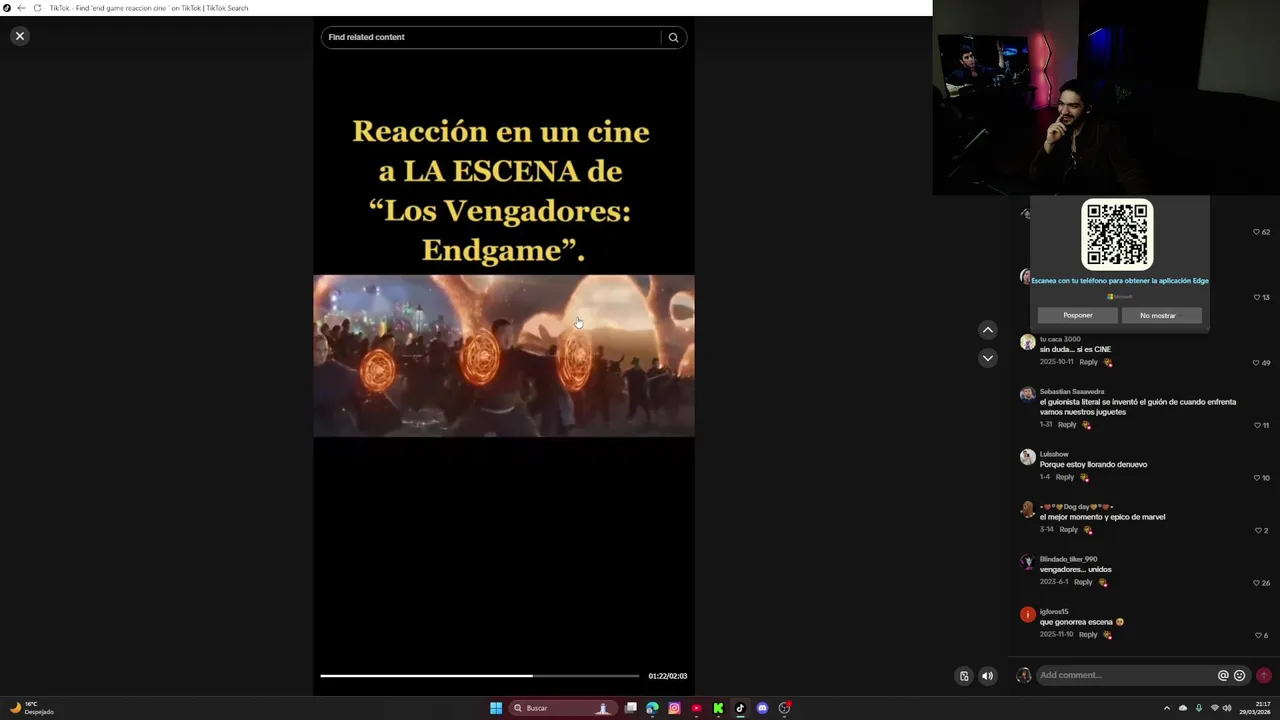Open the clock showing 21:17
This screenshot has width=1280, height=720.
click(1255, 708)
